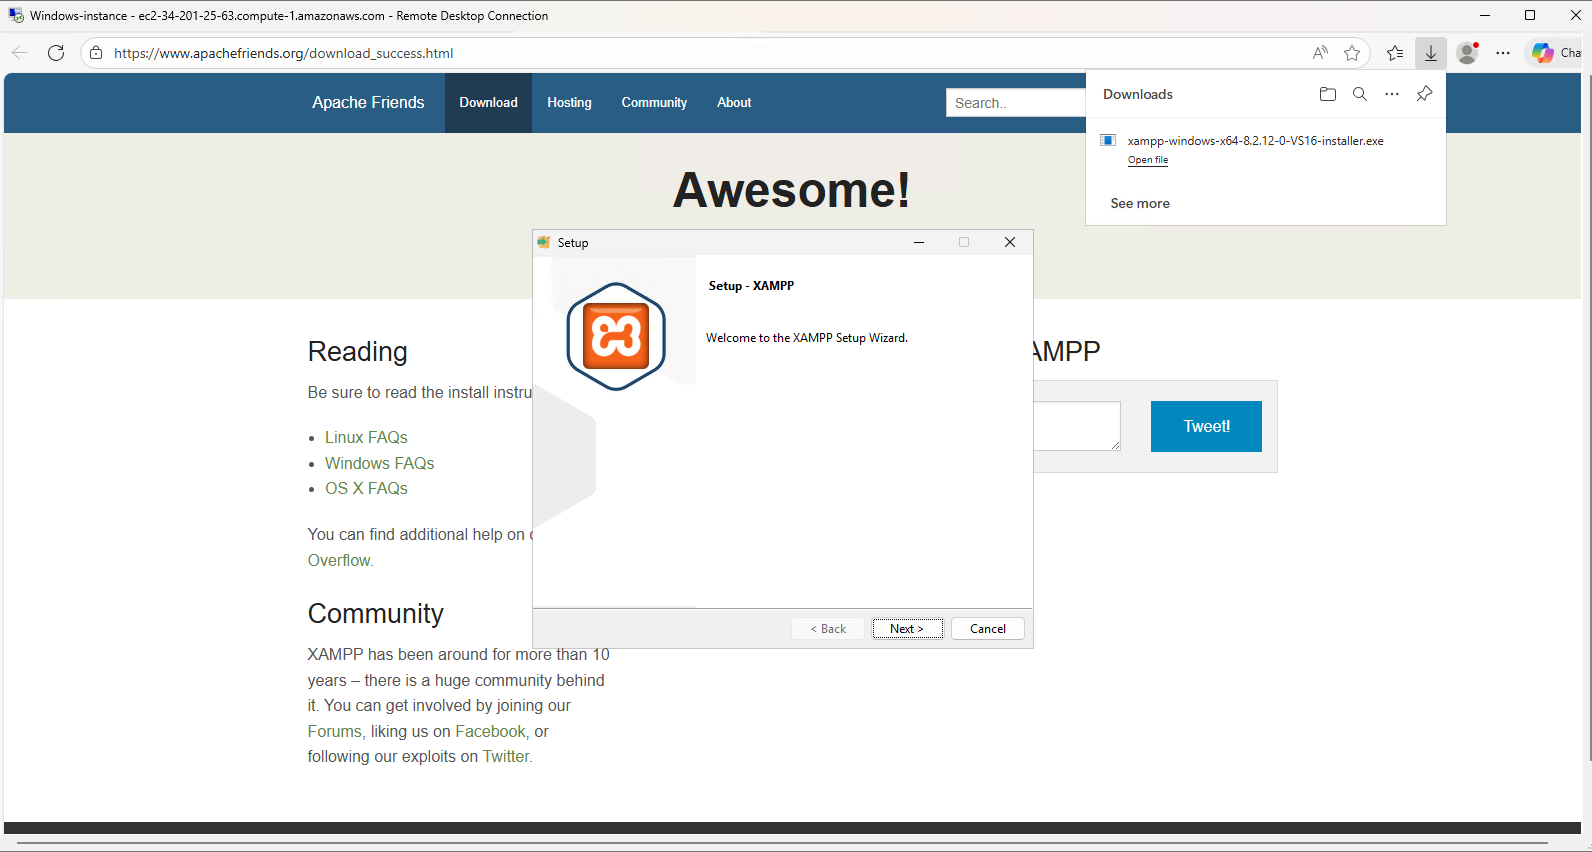Open the About nav item
The width and height of the screenshot is (1592, 852).
(x=734, y=102)
